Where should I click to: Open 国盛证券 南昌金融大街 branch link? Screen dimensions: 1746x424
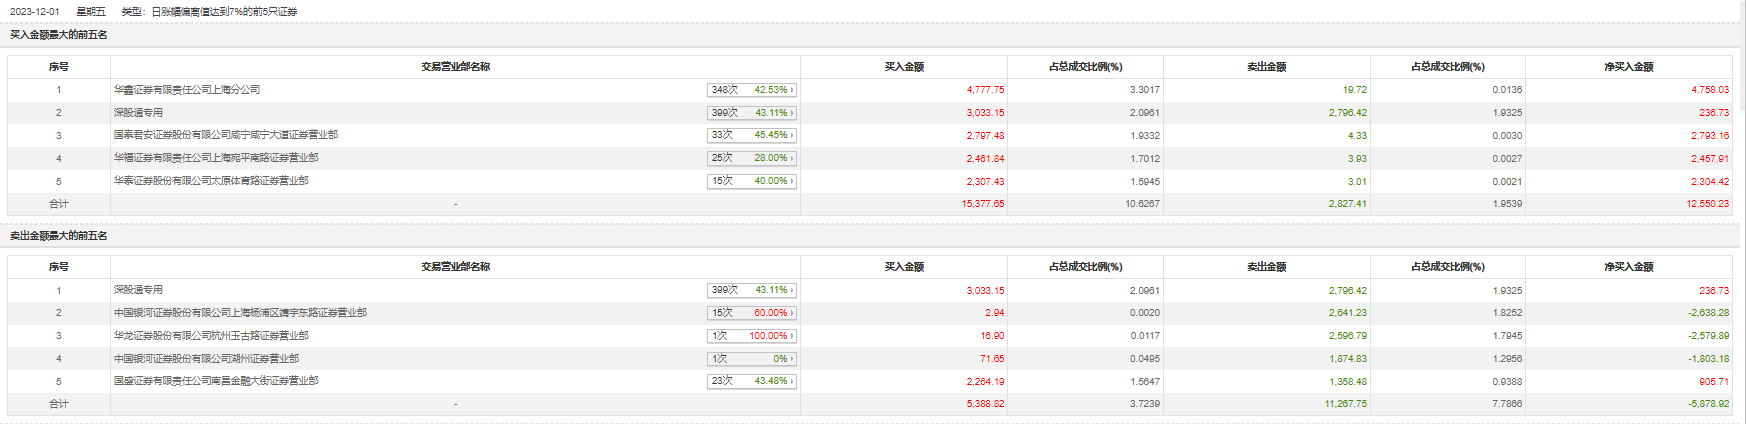tap(216, 381)
